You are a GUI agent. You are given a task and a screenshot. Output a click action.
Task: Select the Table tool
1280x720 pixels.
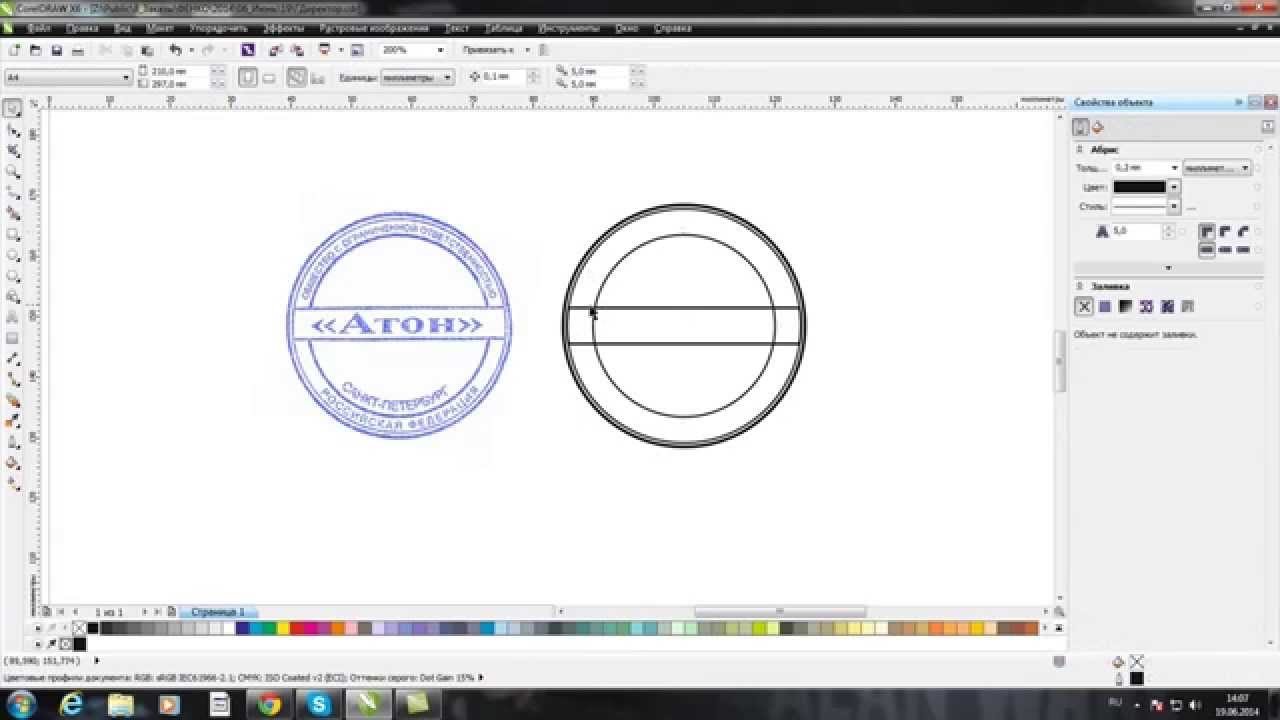pos(13,338)
